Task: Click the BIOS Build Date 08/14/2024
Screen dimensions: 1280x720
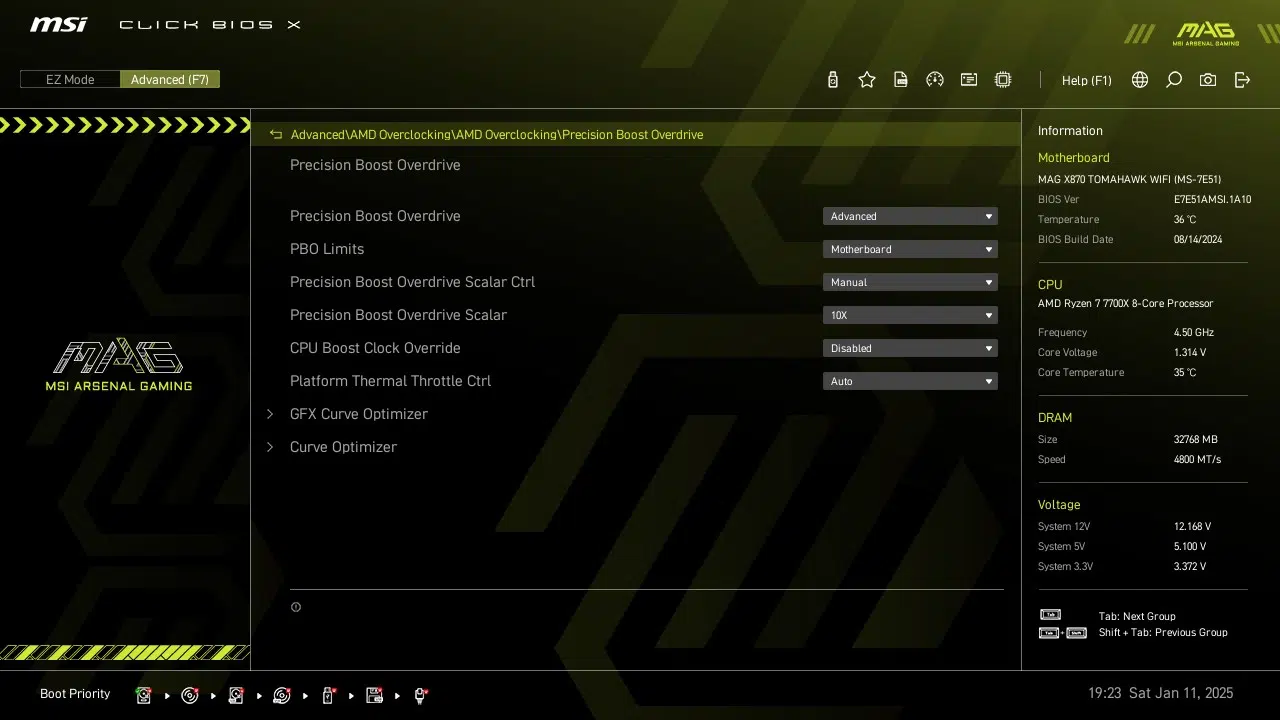Action: [1198, 240]
